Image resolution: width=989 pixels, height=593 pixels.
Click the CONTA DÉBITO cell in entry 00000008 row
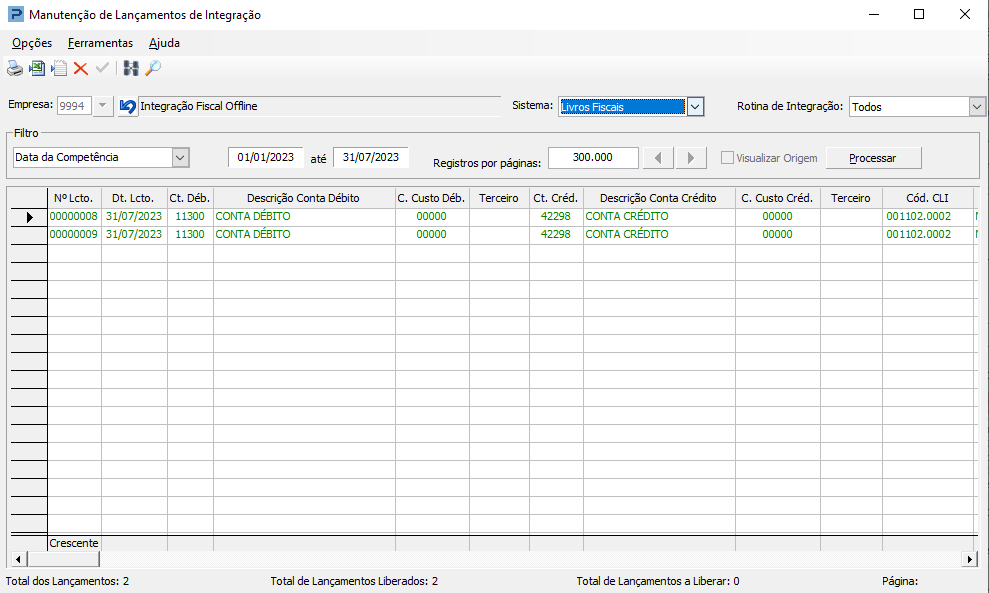click(x=304, y=216)
